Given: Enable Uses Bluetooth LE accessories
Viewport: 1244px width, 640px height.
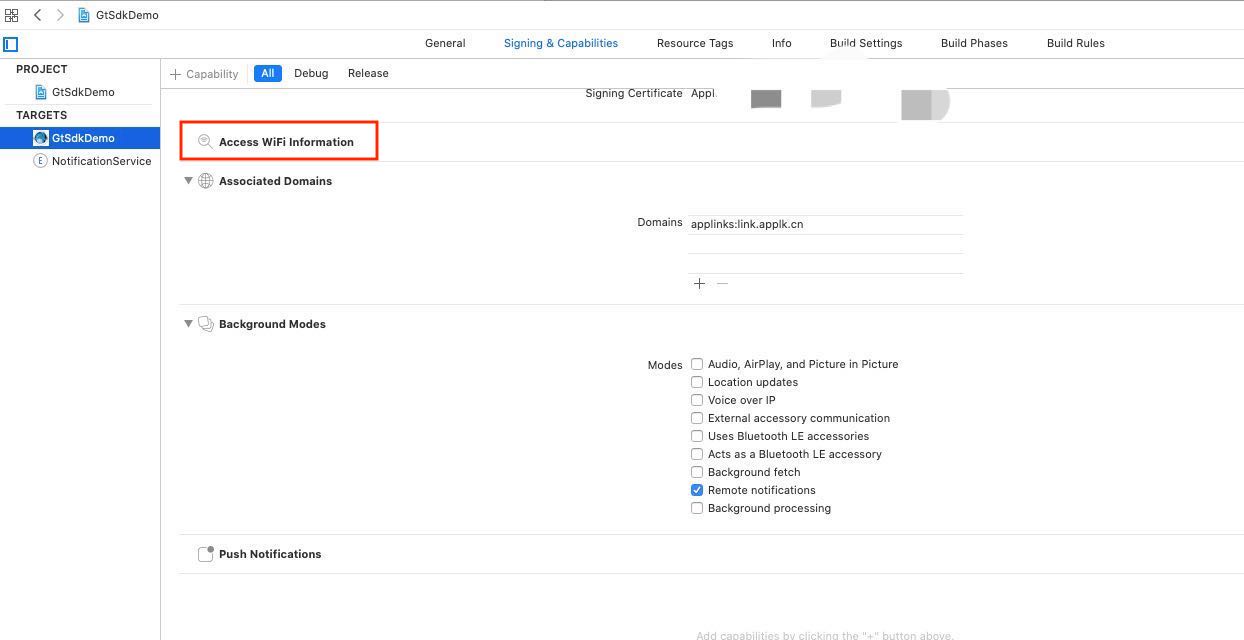Looking at the screenshot, I should click(697, 436).
